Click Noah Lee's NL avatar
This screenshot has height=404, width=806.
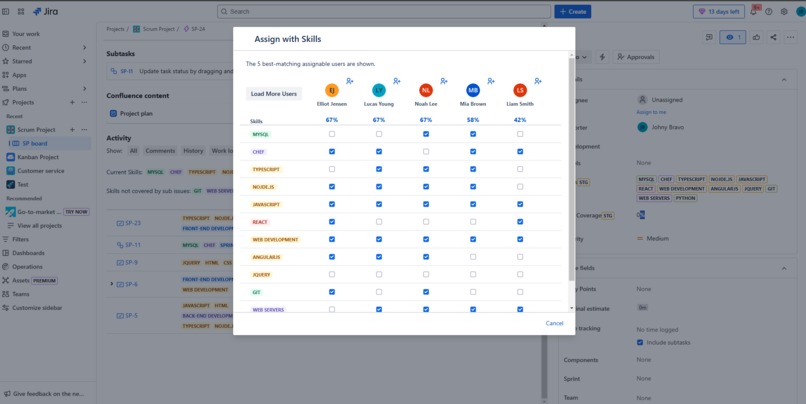(426, 90)
